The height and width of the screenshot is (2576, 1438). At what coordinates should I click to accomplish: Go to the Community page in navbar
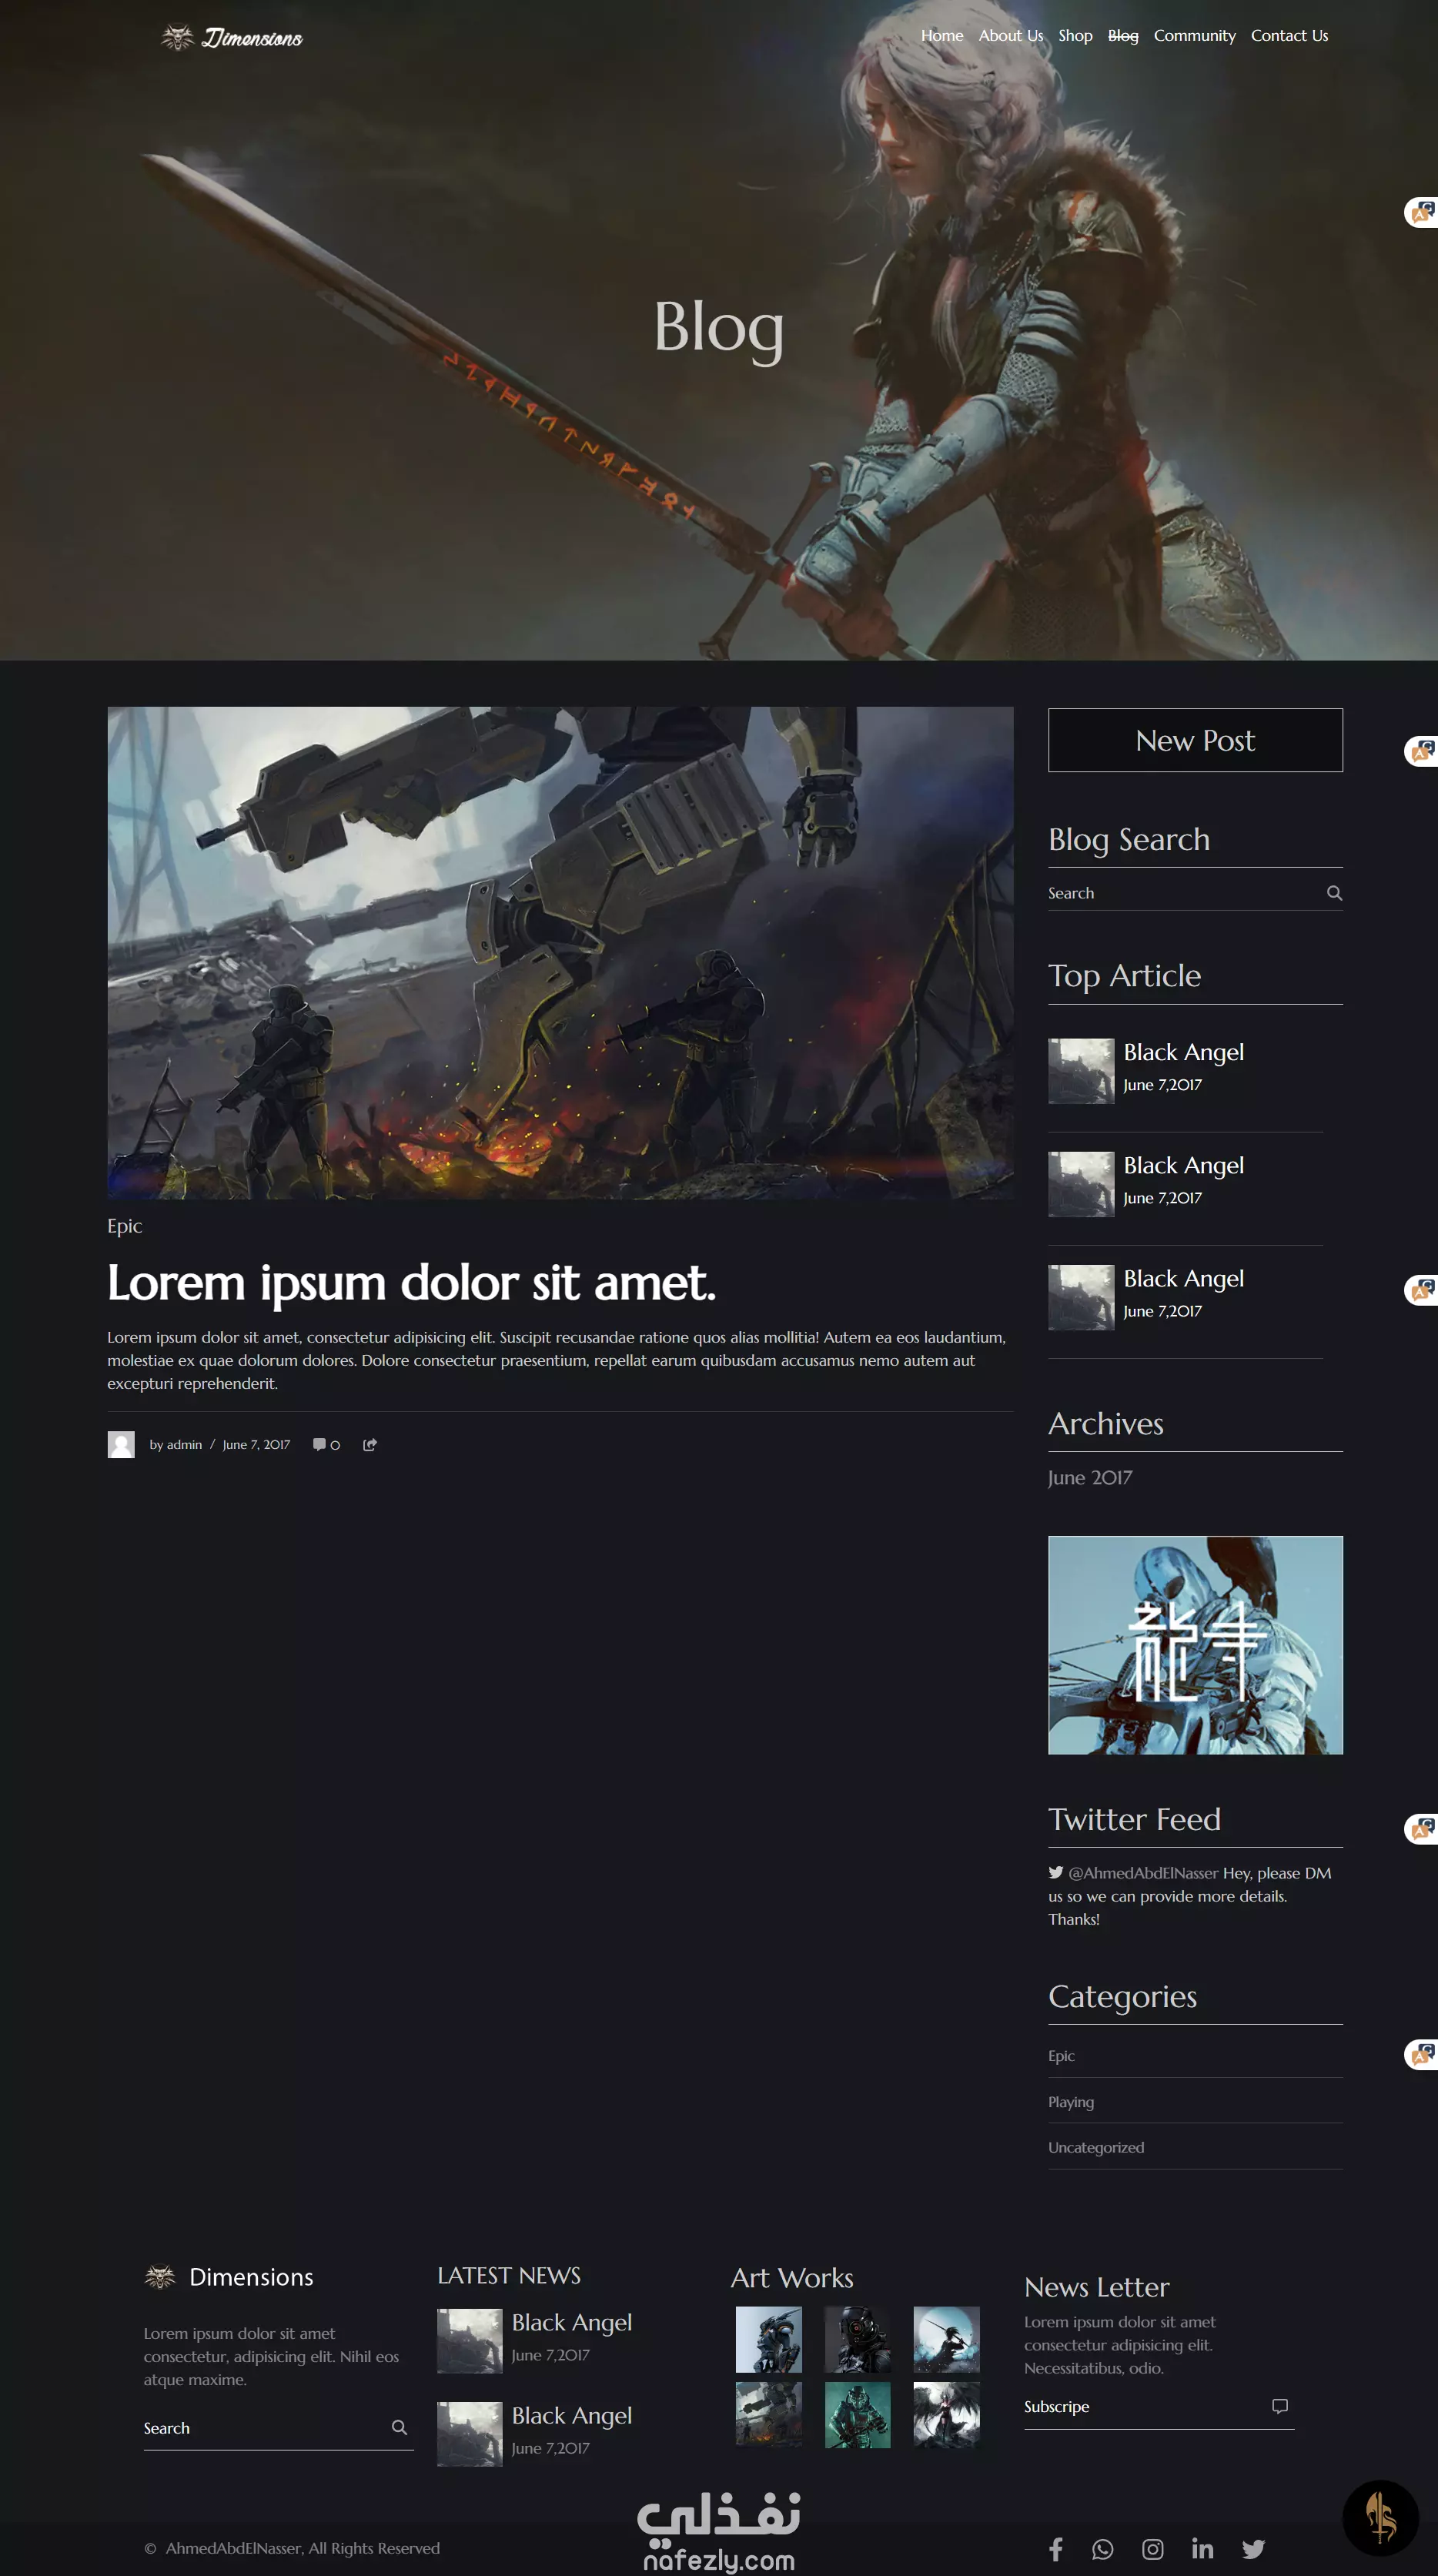(1194, 36)
